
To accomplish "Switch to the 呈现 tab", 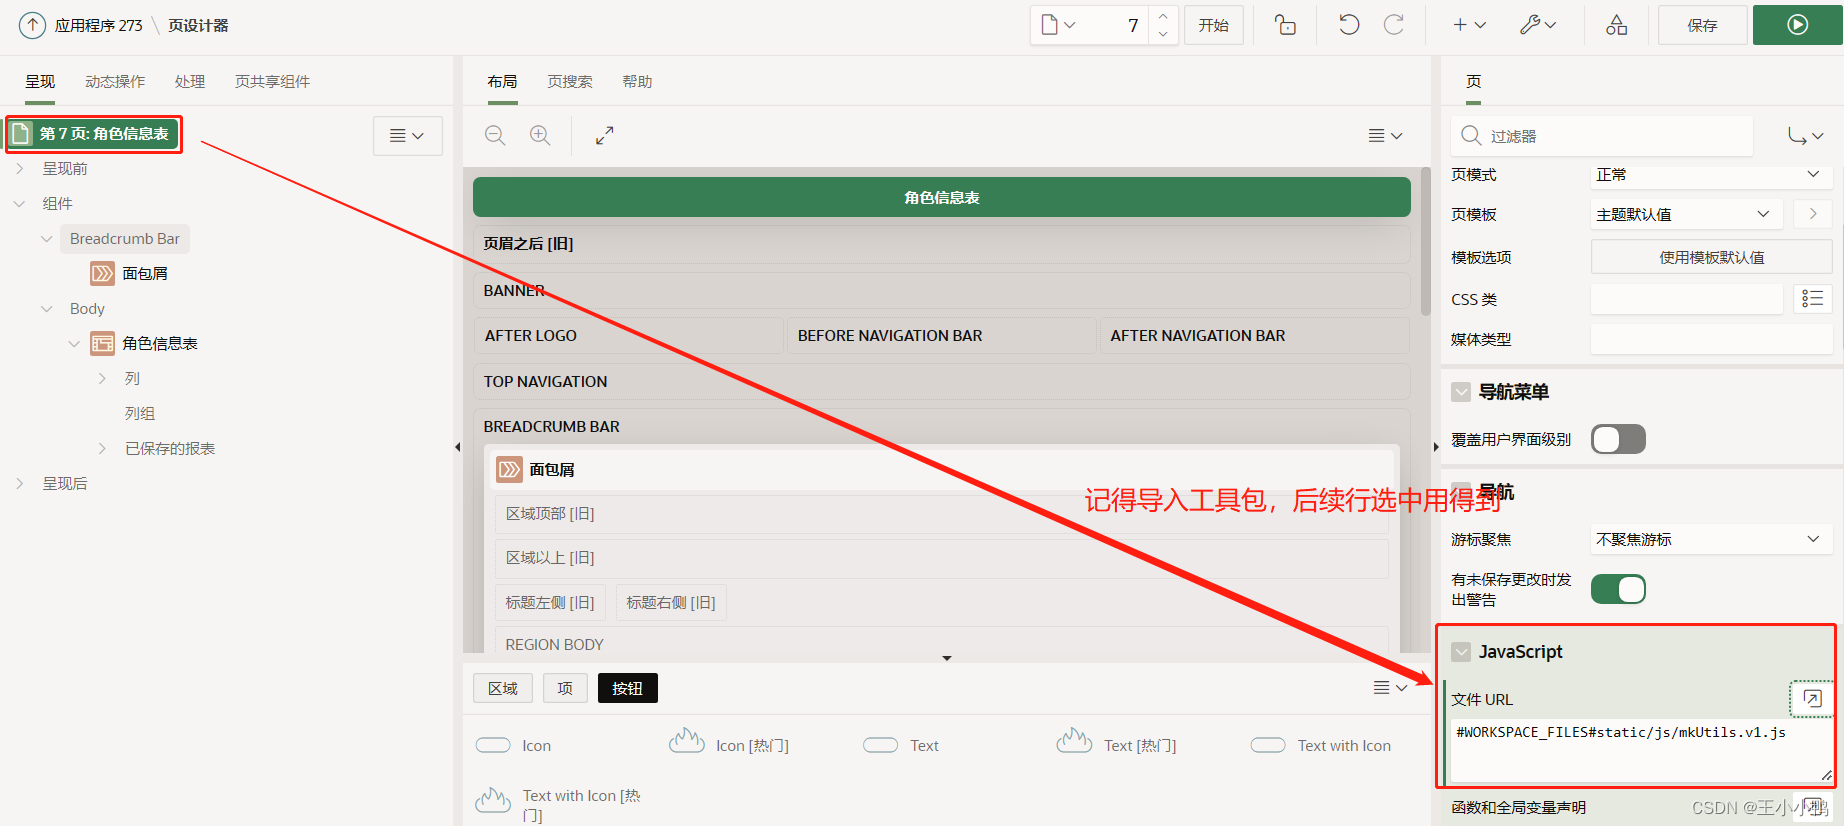I will coord(40,82).
